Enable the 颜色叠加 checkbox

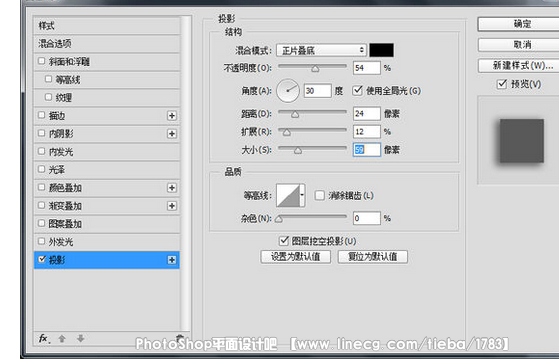pyautogui.click(x=41, y=187)
